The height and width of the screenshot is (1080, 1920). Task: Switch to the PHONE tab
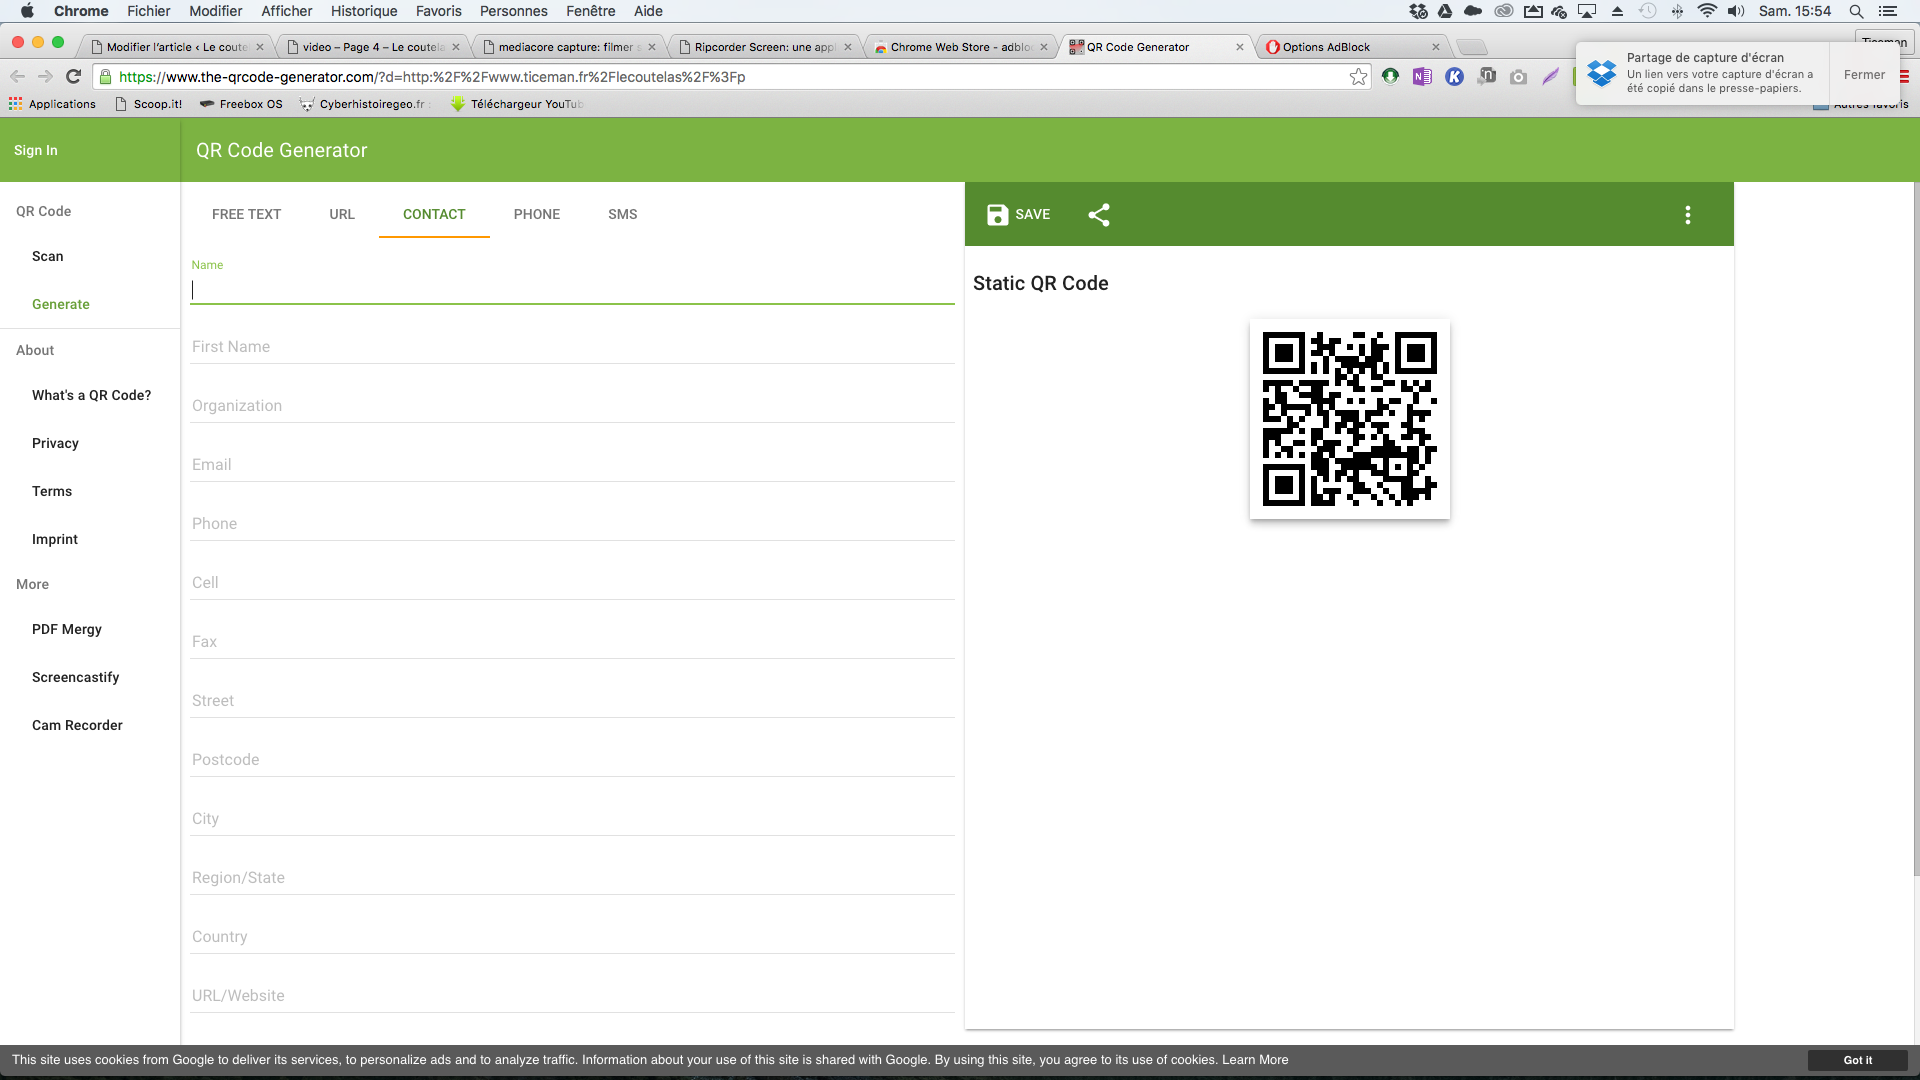pos(537,214)
